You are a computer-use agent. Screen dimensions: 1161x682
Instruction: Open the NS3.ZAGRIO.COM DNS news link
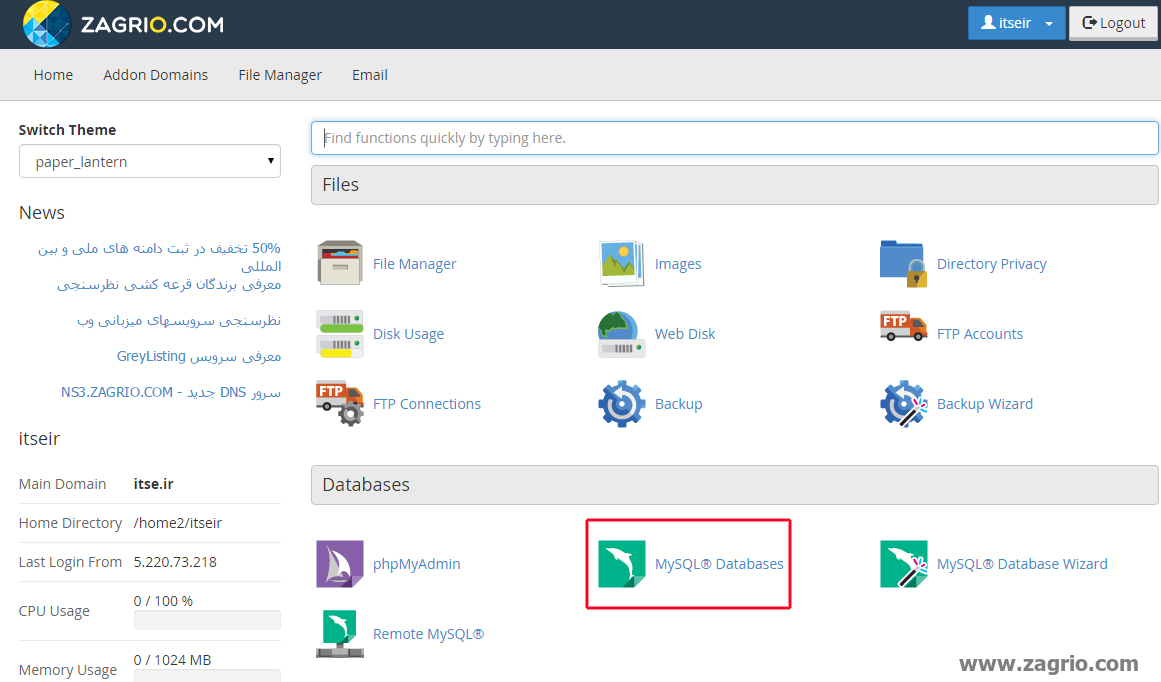click(171, 392)
